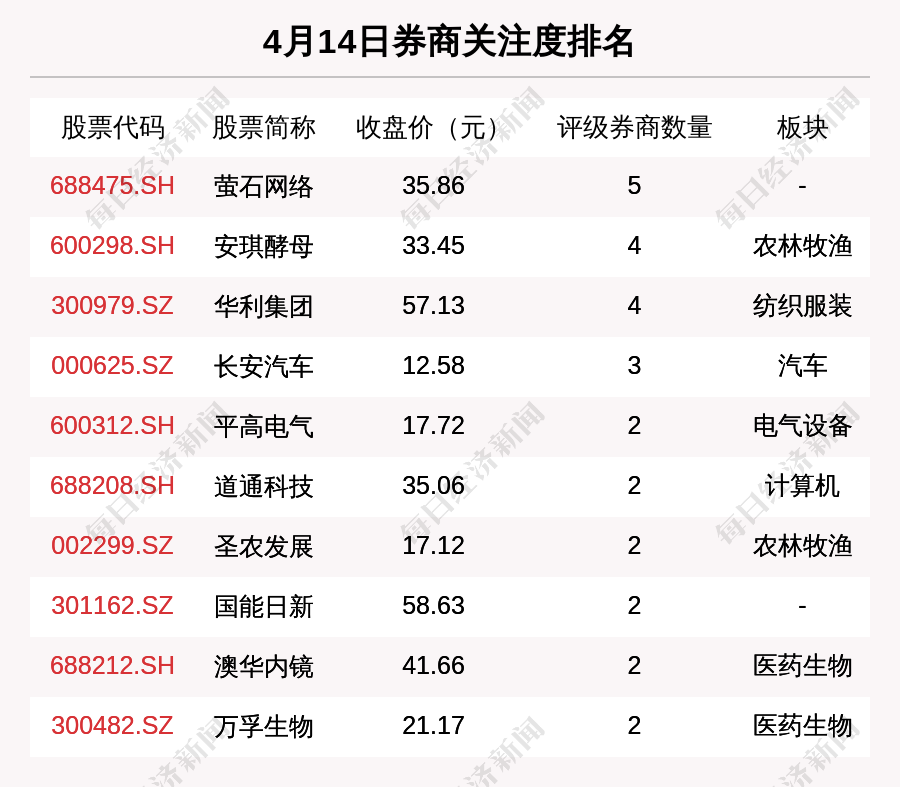Select stock code 600298.SH

tap(112, 246)
